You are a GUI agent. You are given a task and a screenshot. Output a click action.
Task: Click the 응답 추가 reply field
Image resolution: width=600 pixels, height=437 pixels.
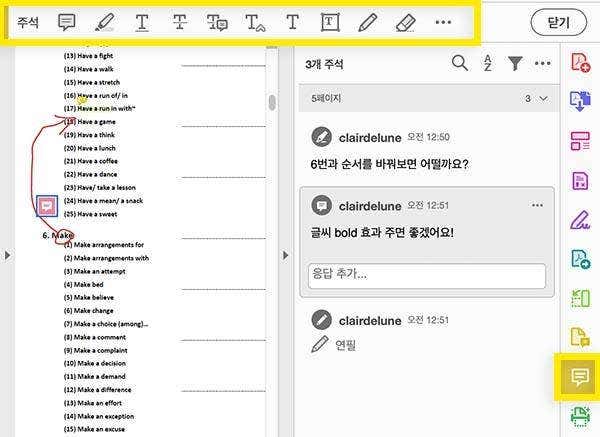click(427, 276)
